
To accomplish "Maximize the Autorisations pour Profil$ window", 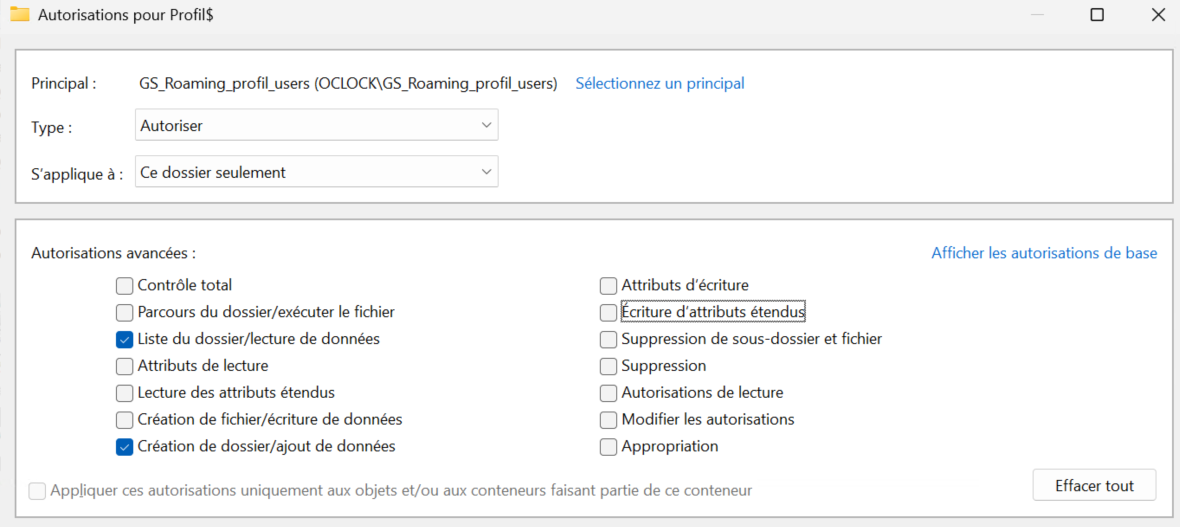I will 1097,15.
